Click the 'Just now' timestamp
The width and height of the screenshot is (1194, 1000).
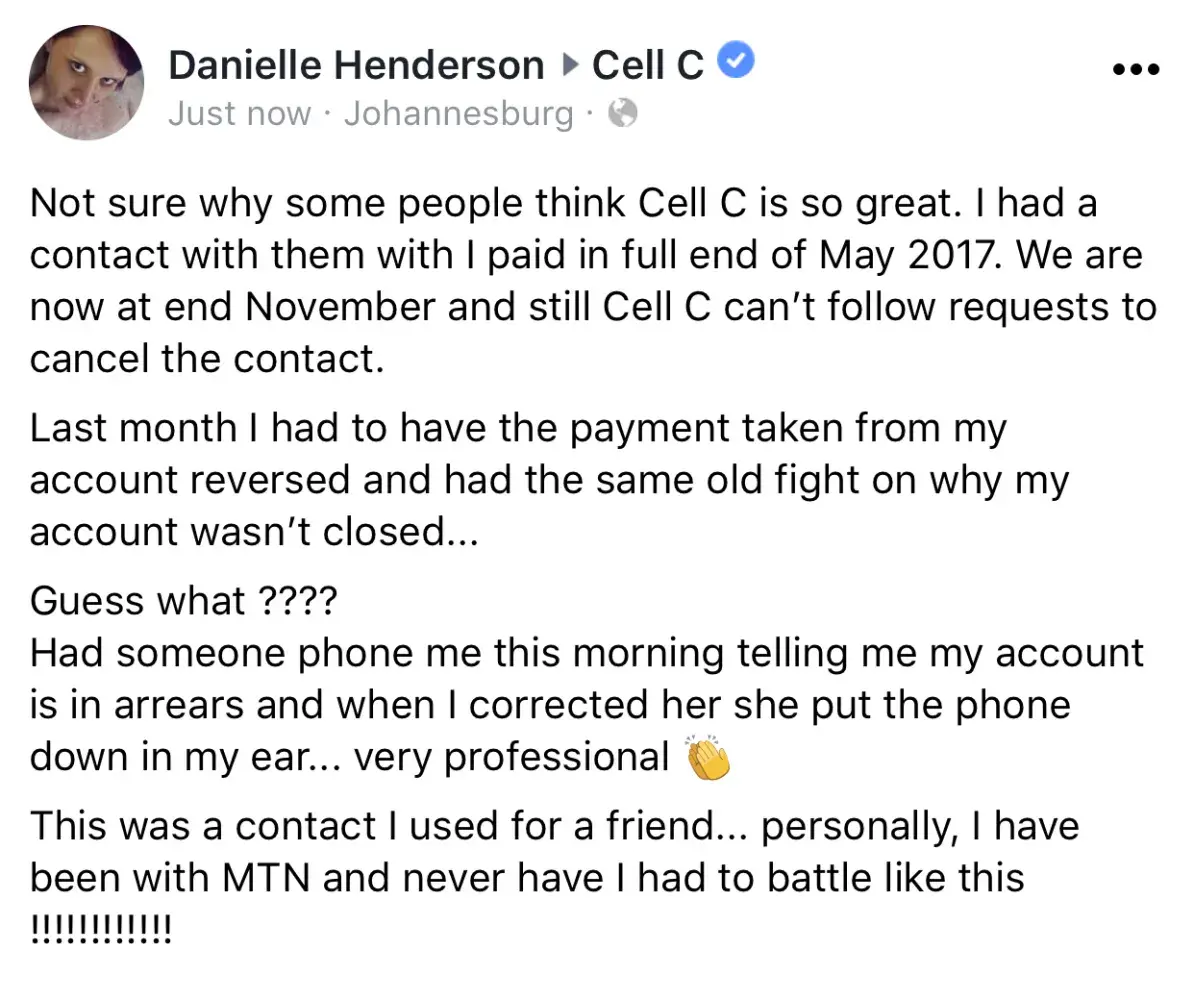coord(239,114)
